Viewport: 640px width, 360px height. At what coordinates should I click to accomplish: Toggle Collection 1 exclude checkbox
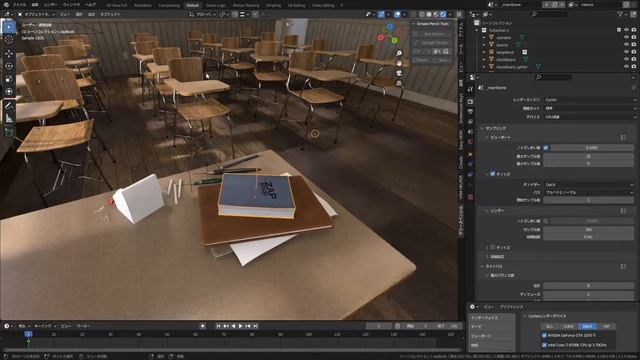point(619,30)
